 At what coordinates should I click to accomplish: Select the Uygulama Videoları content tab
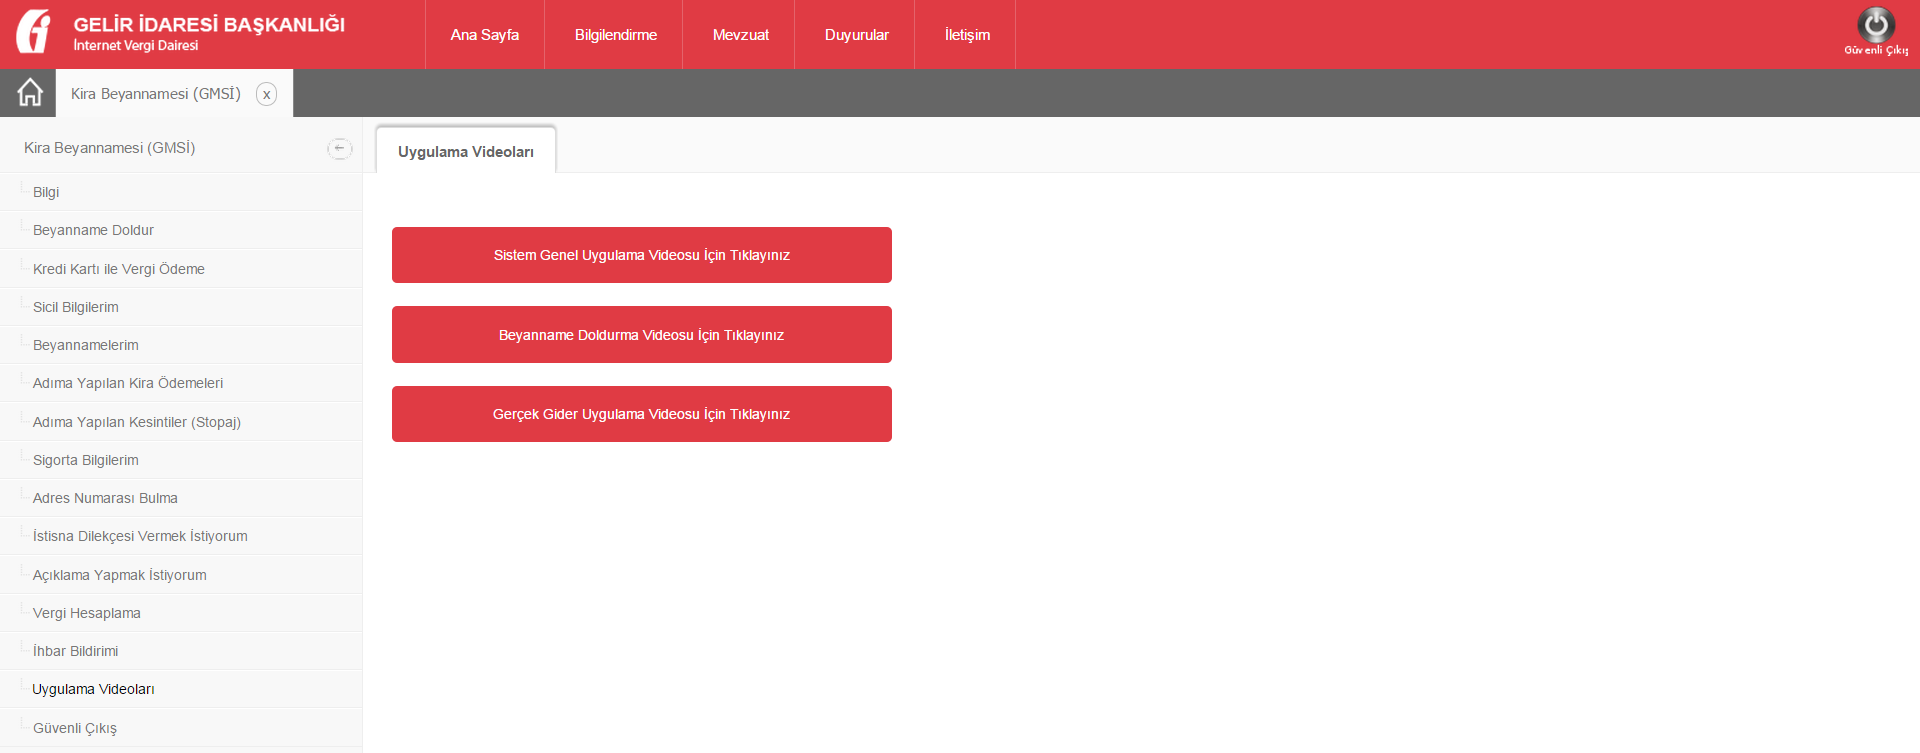[466, 151]
